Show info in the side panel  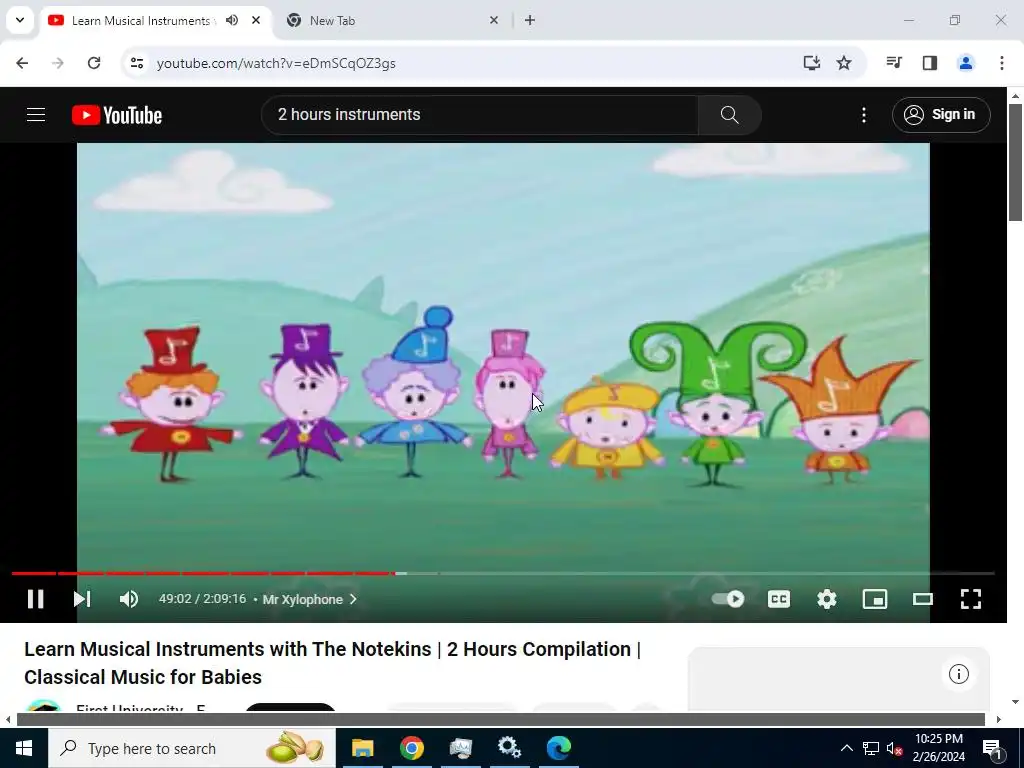[959, 674]
